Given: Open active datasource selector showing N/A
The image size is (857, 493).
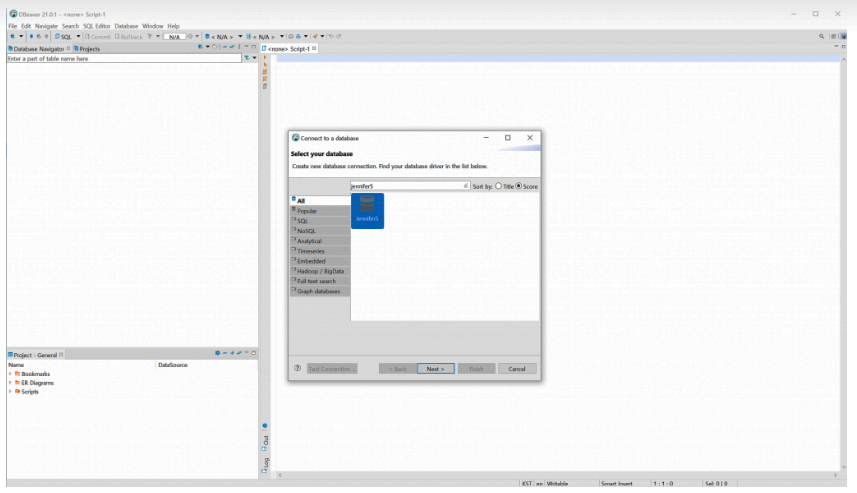Looking at the screenshot, I should pos(222,37).
